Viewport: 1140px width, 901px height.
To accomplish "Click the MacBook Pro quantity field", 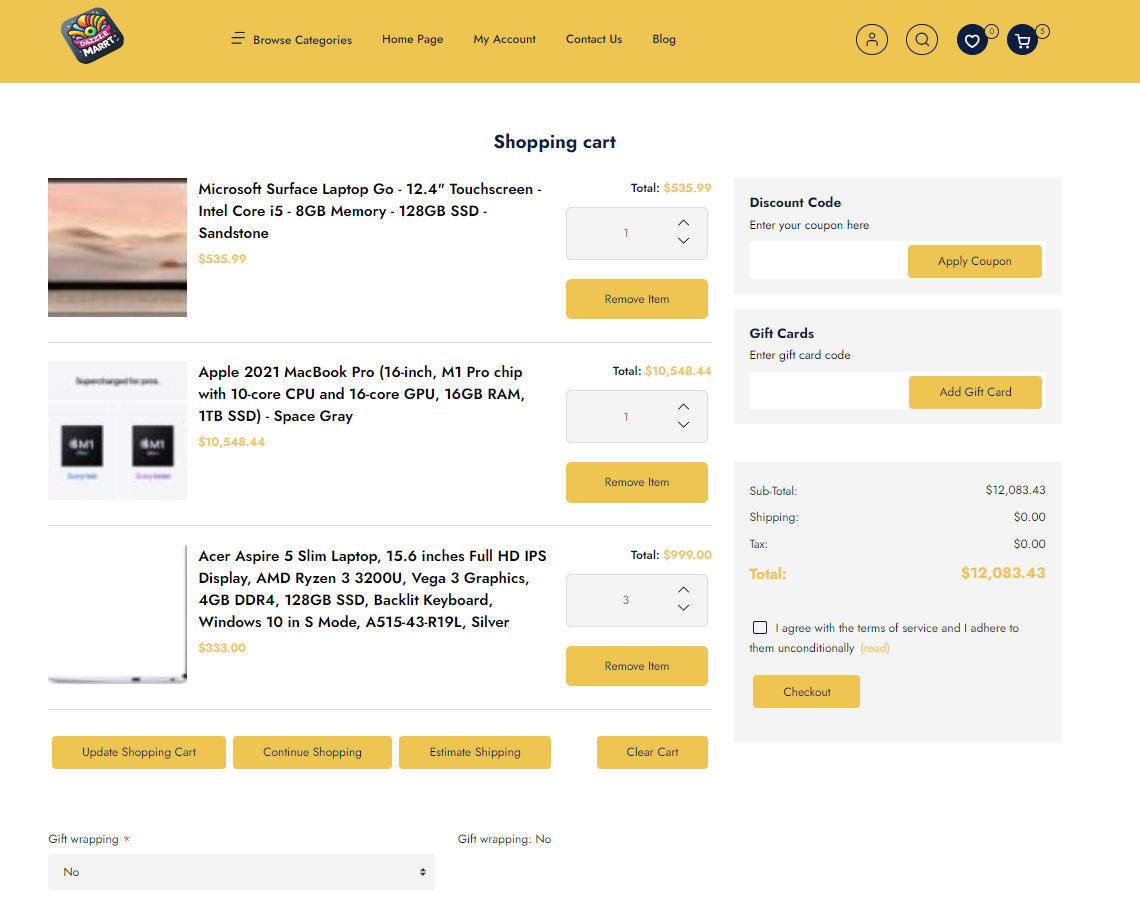I will pyautogui.click(x=625, y=417).
